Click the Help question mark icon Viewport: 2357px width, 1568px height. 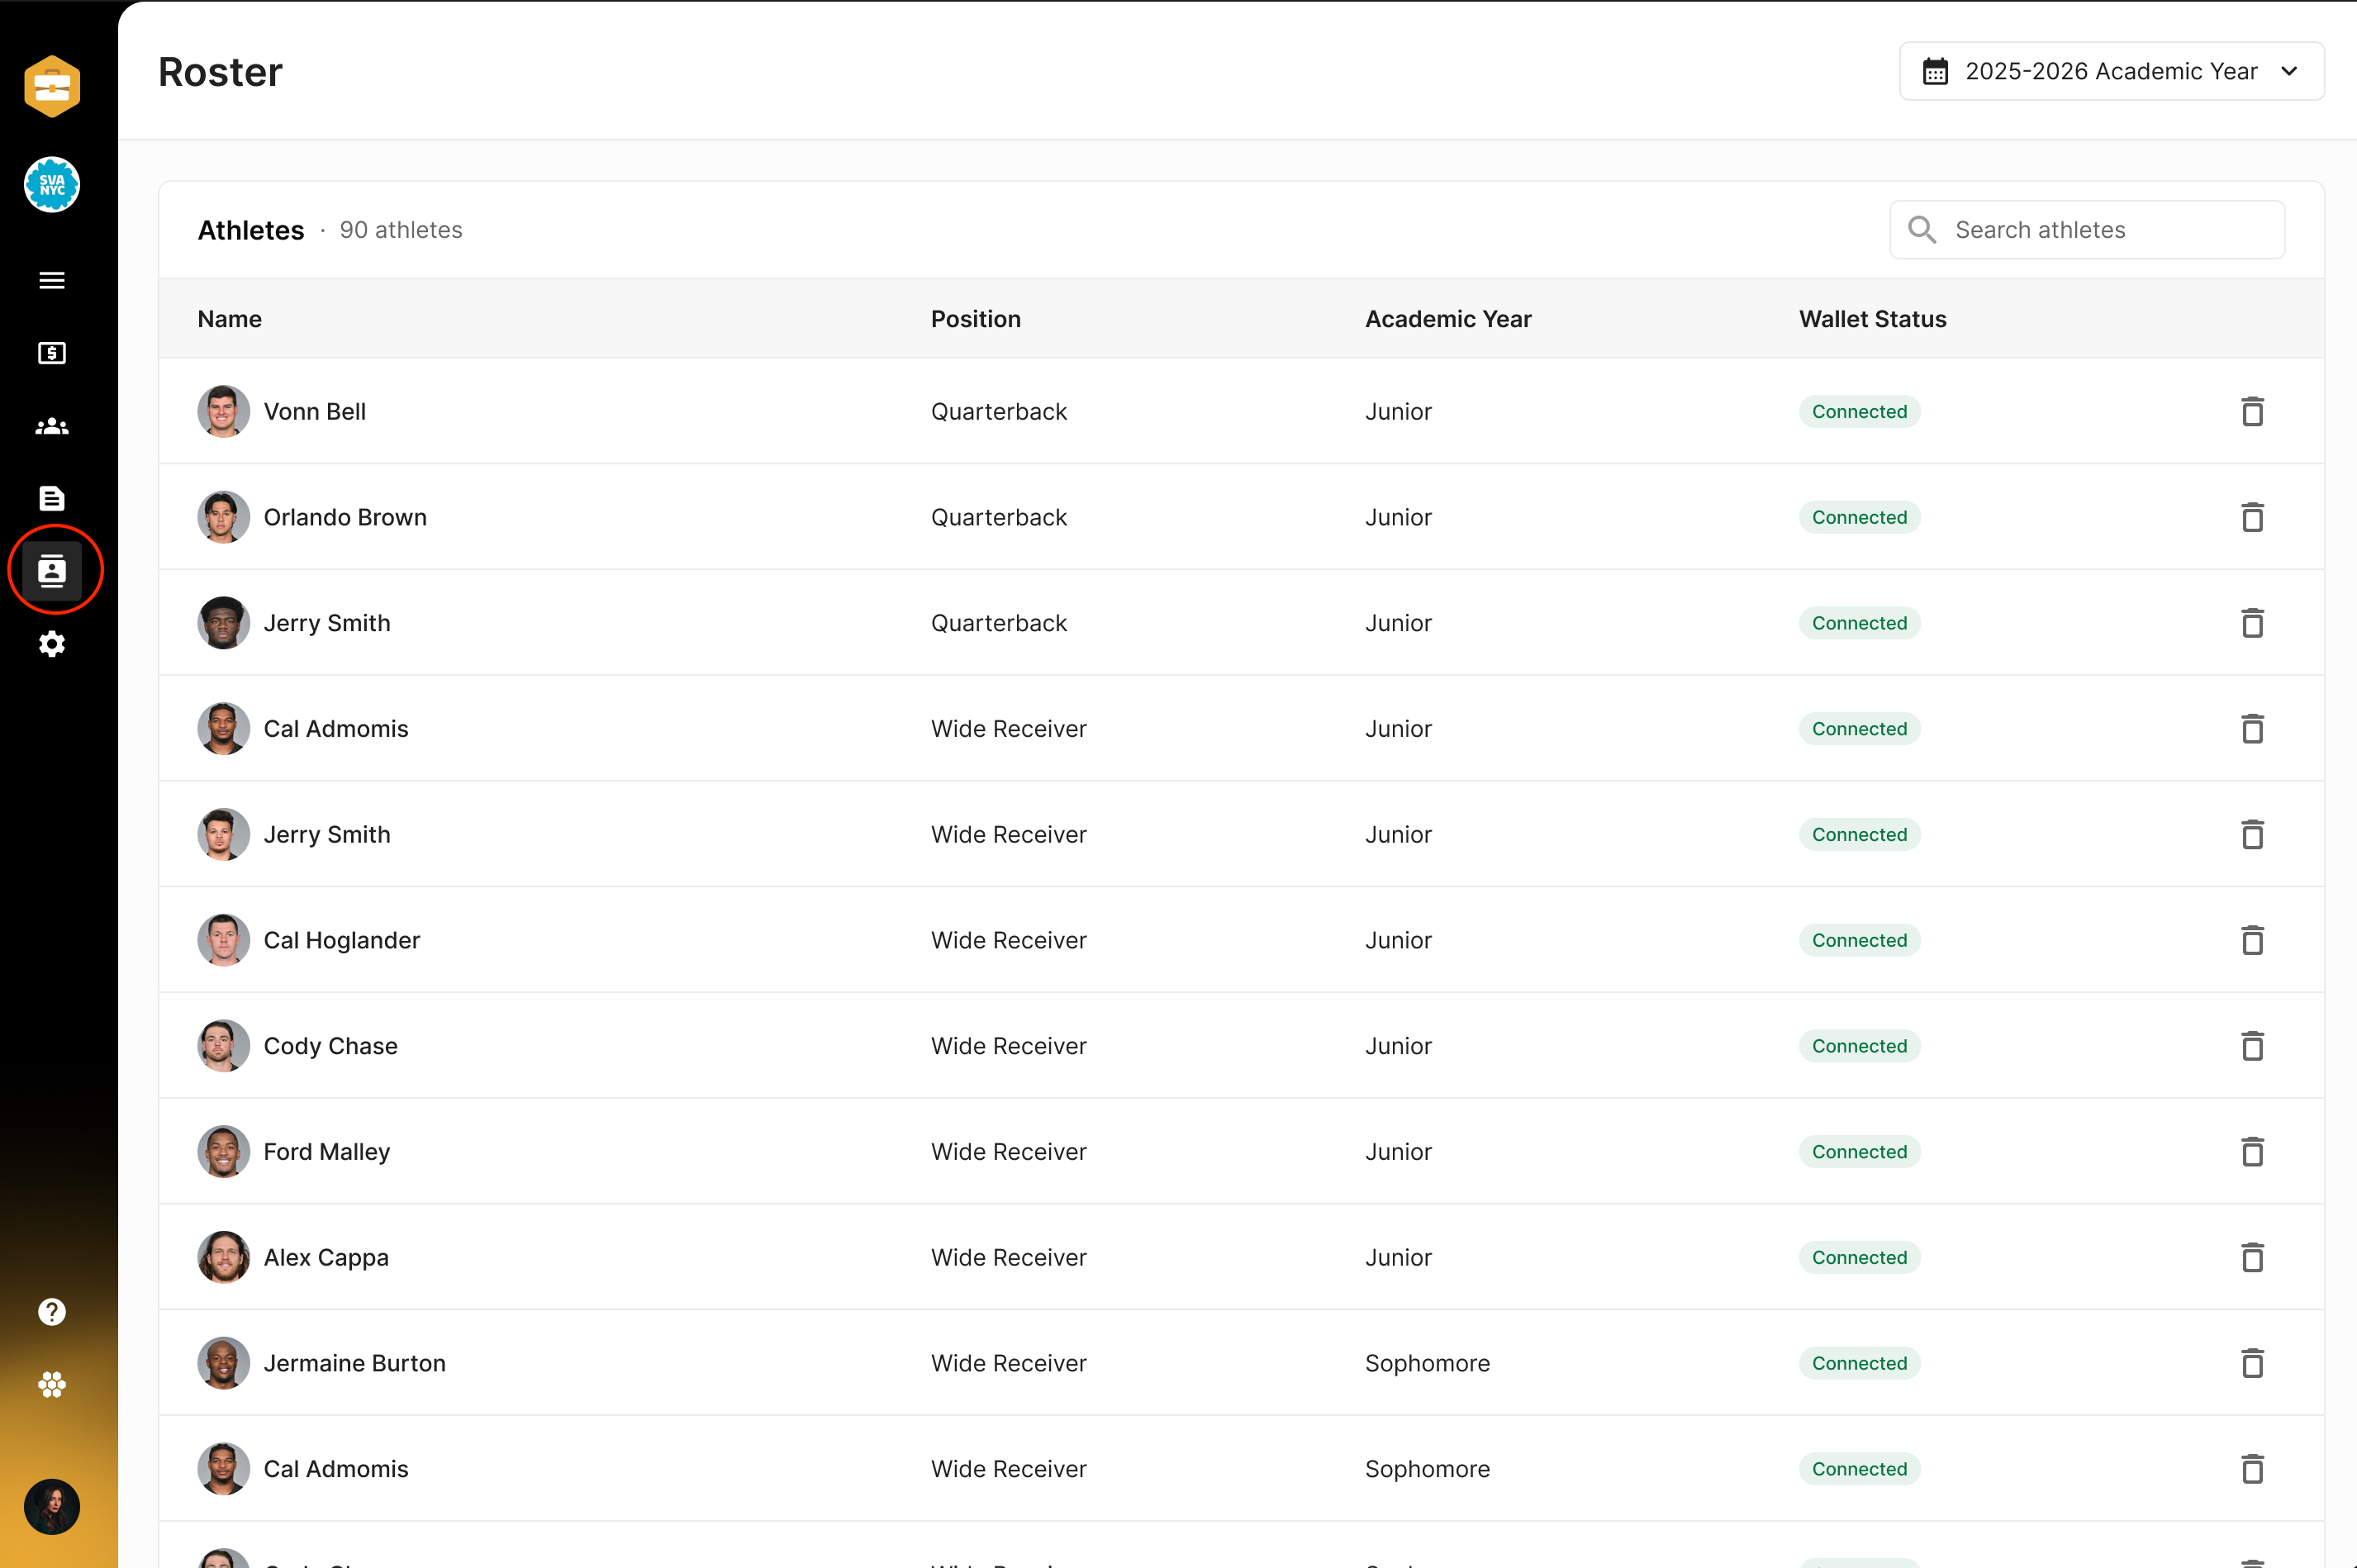[x=51, y=1311]
